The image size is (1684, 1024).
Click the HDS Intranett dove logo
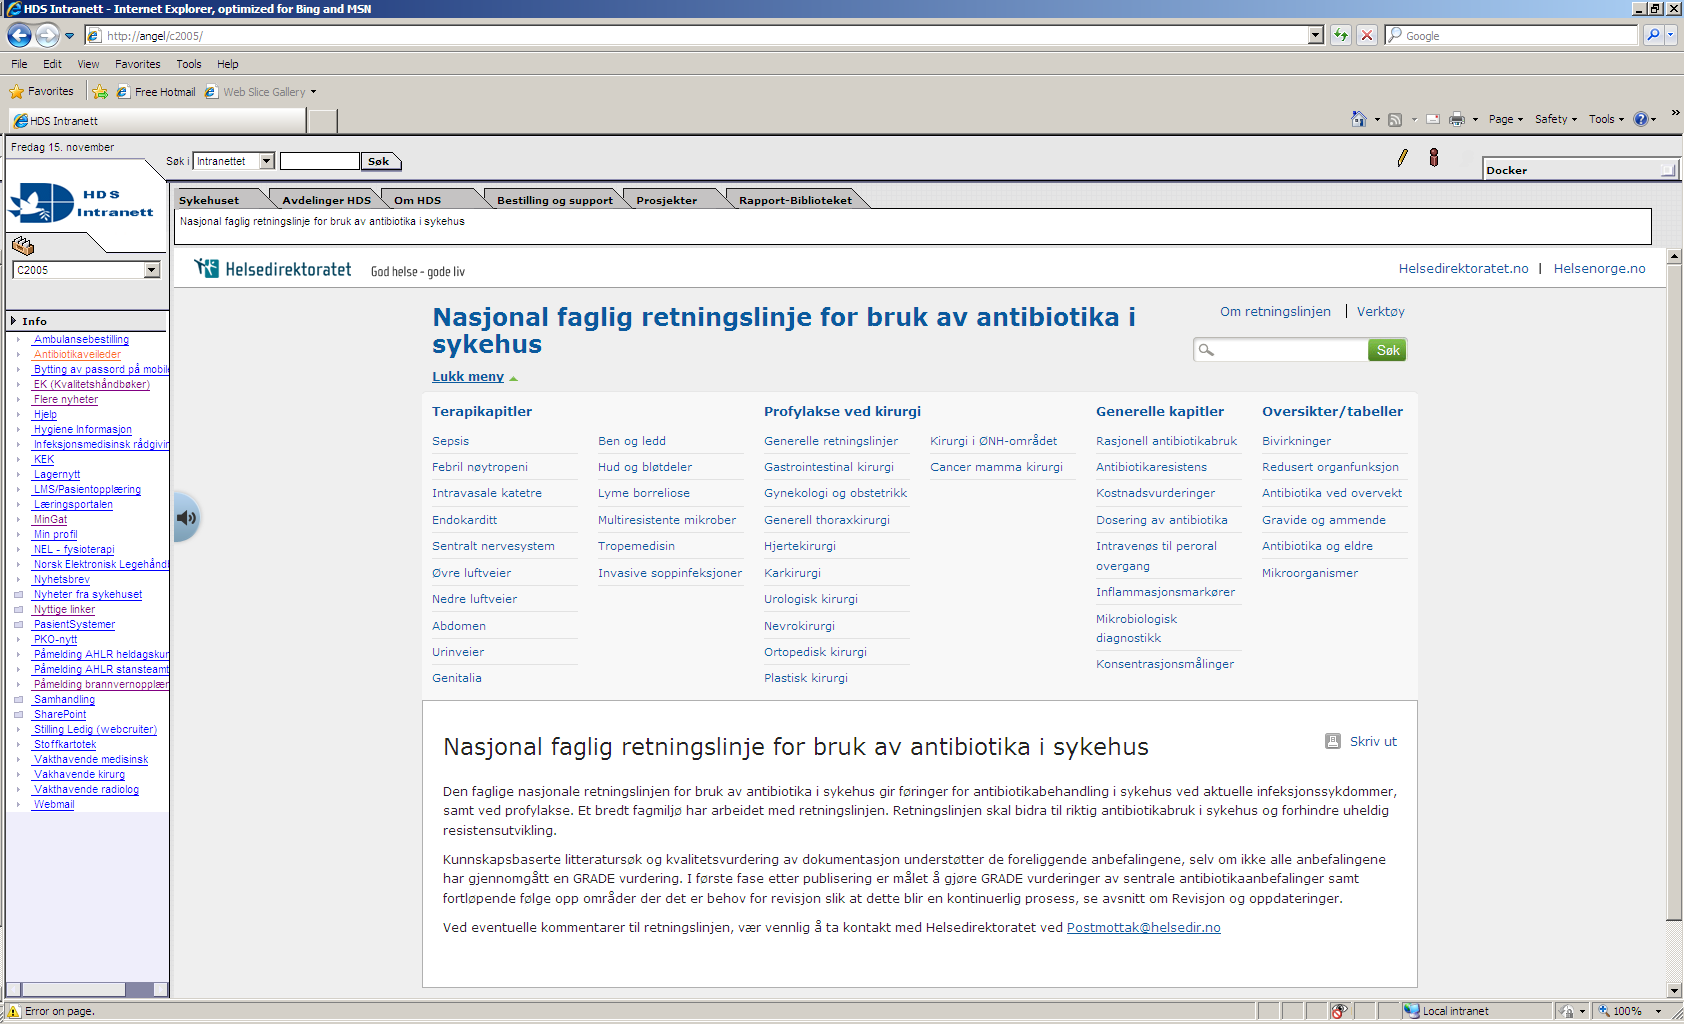pyautogui.click(x=82, y=203)
